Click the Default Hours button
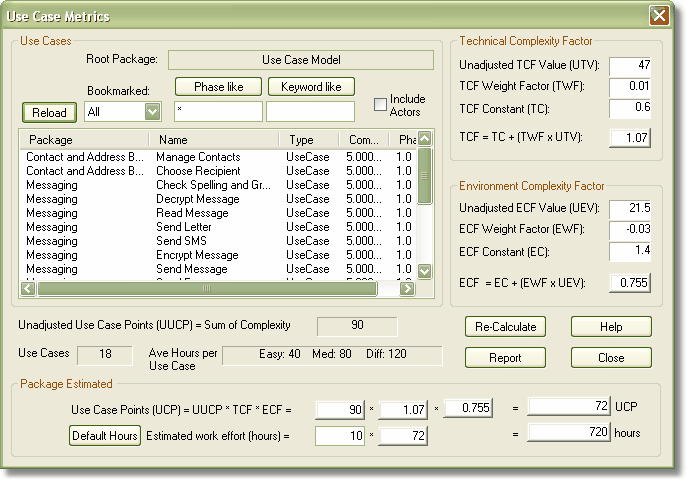 [x=105, y=436]
